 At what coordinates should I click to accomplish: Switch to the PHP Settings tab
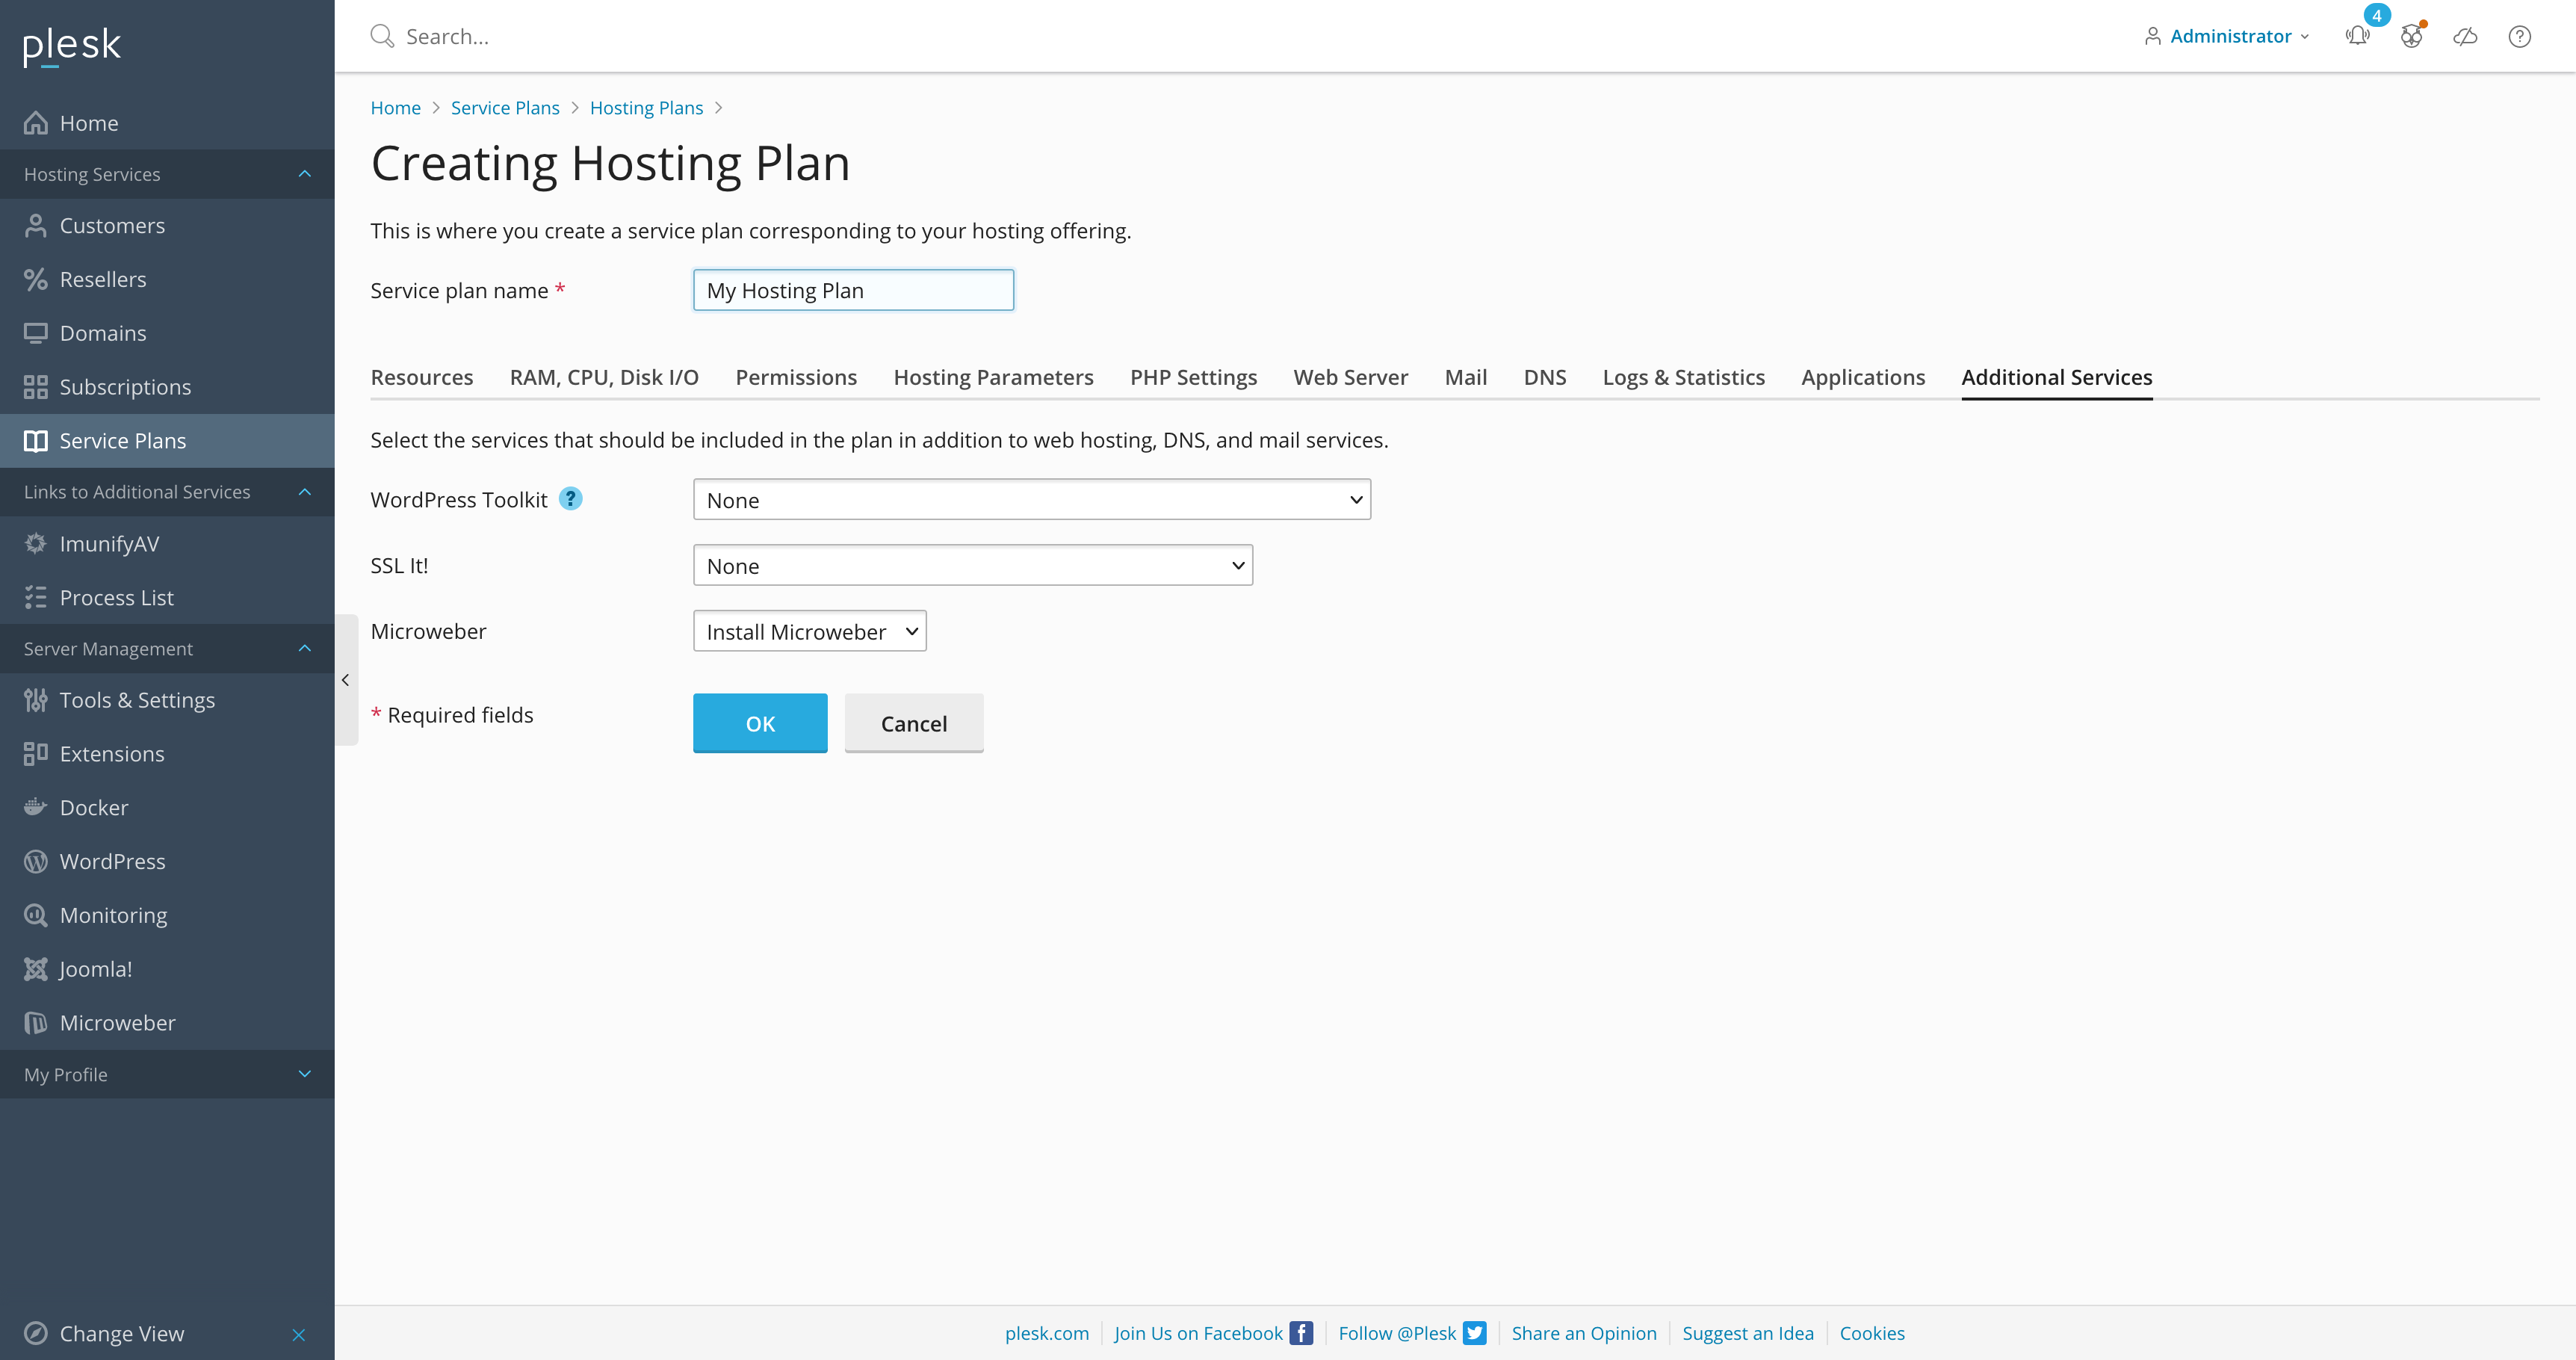pos(1193,377)
